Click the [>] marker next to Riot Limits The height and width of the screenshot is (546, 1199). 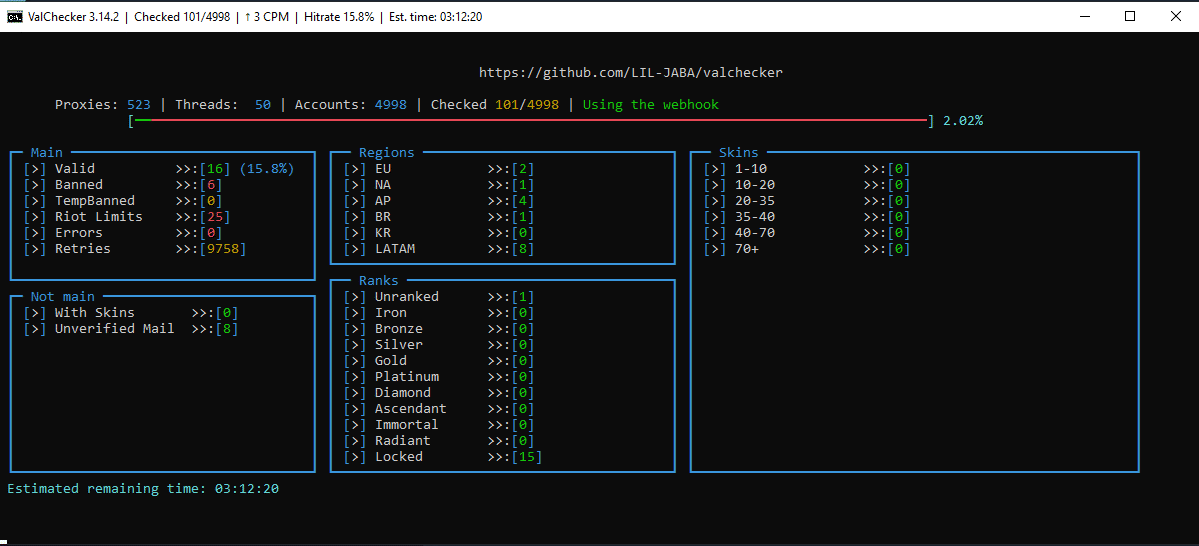click(x=35, y=217)
